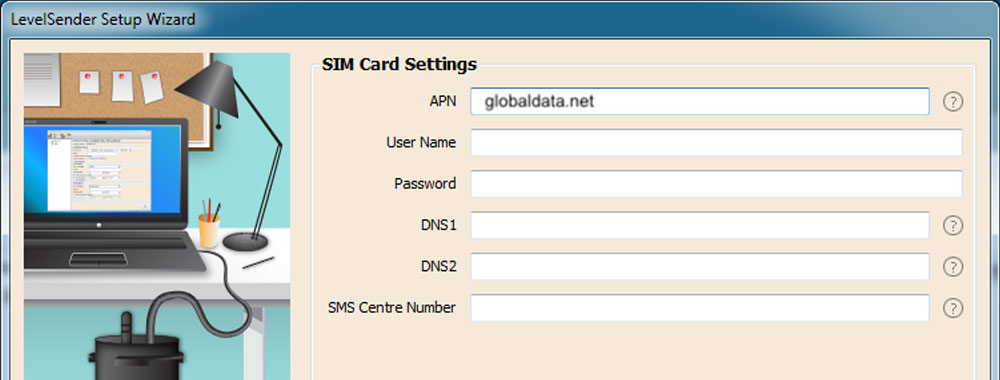Click the laptop and LevelSender illustration
Screen dimensions: 1000x380
click(157, 216)
